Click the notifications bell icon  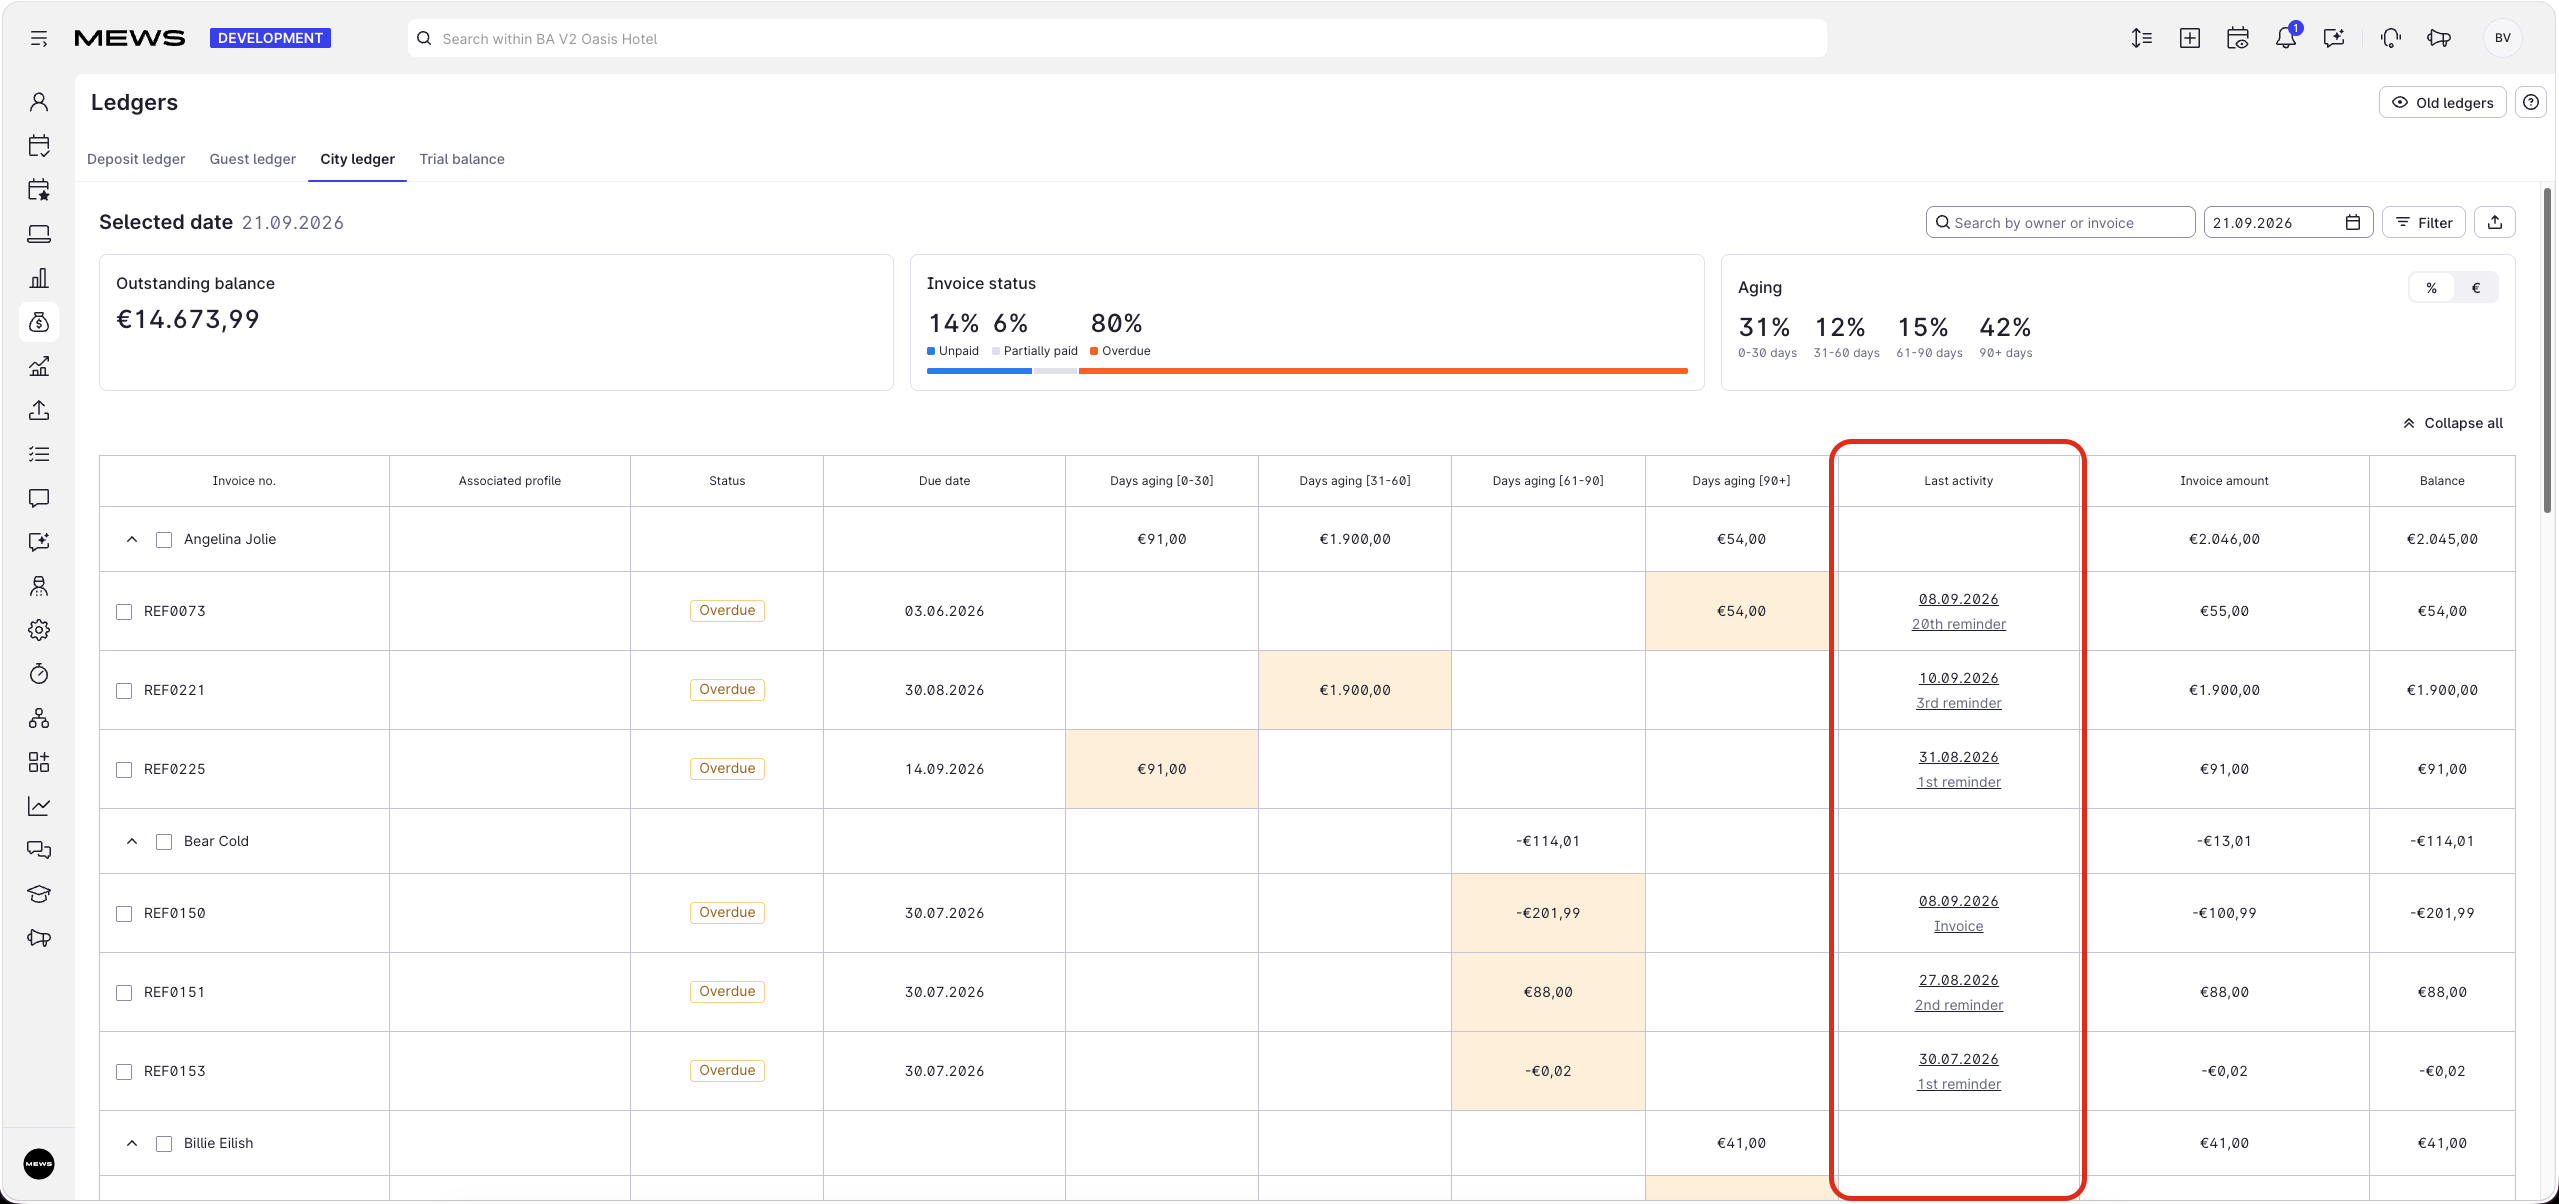(2285, 38)
